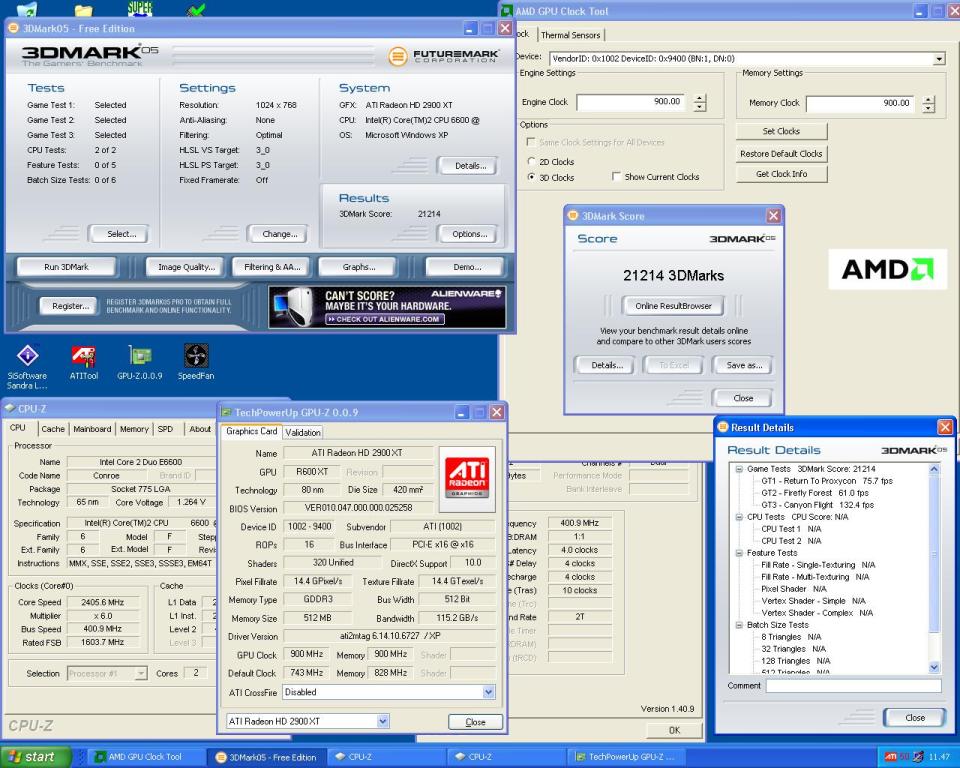This screenshot has width=960, height=768.
Task: Open the ATI CrossFire dropdown in GPU-Z
Action: coord(489,692)
